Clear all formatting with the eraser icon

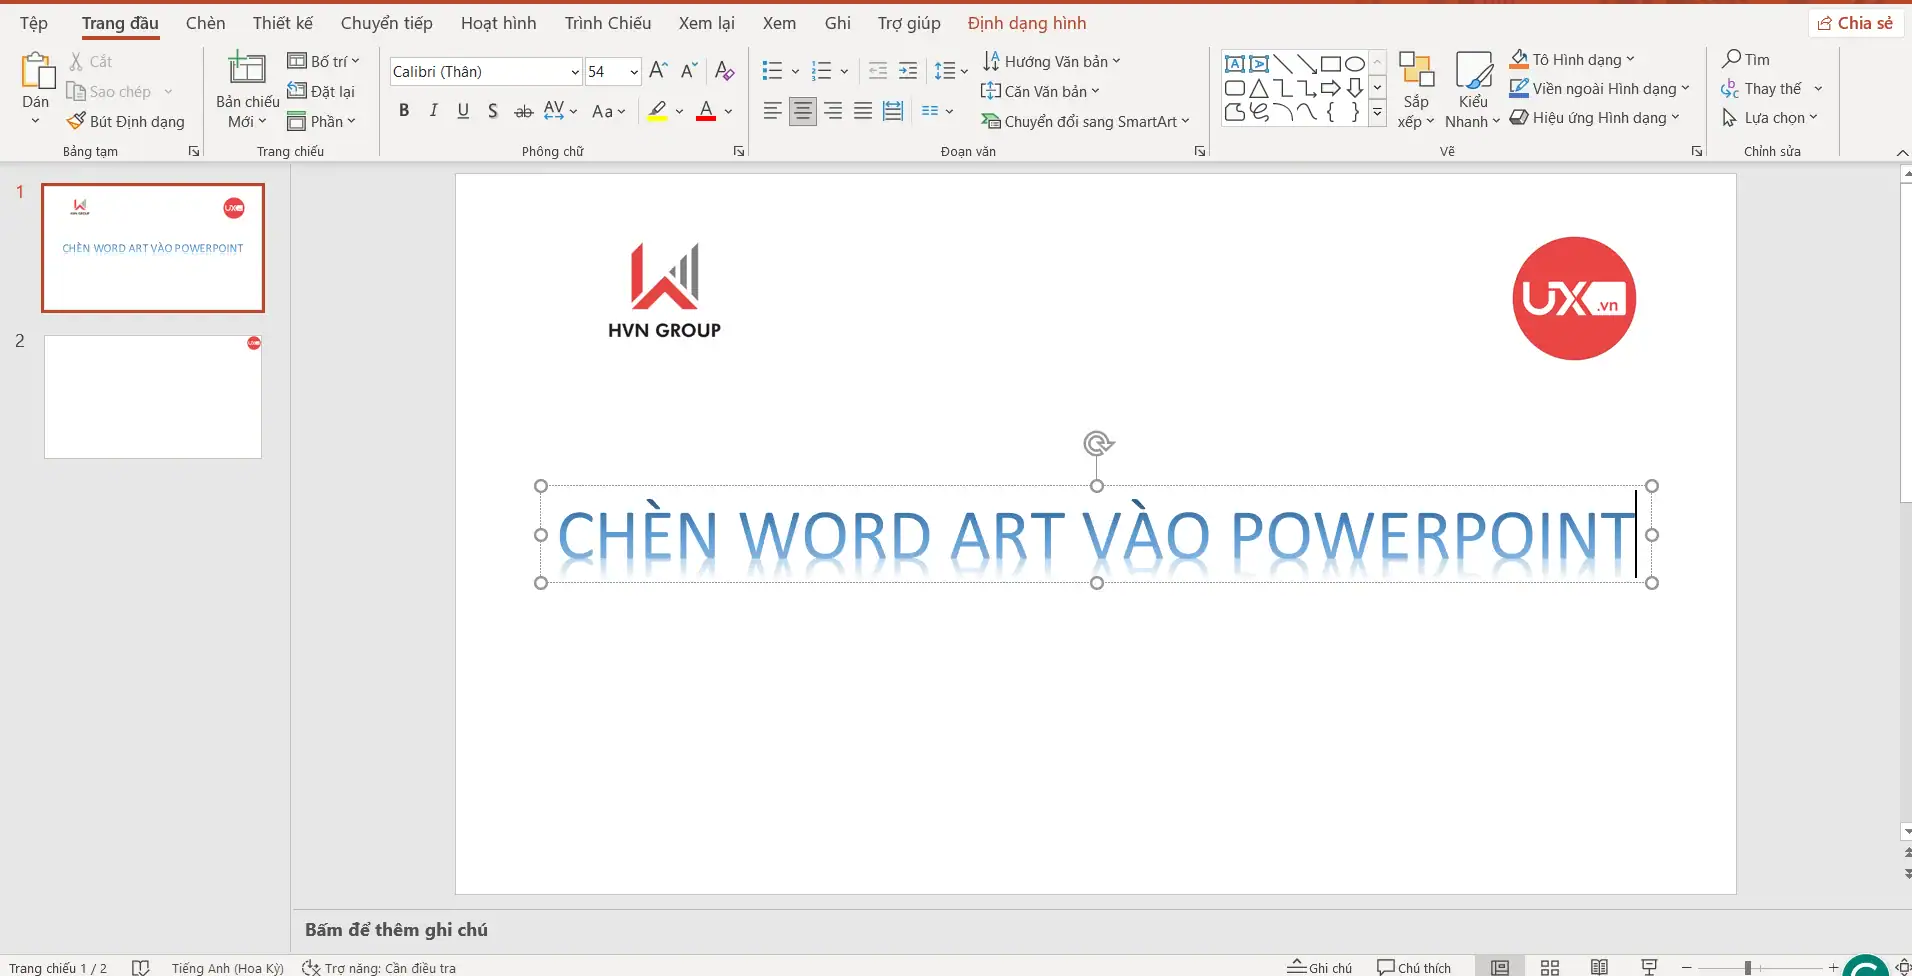click(x=724, y=70)
